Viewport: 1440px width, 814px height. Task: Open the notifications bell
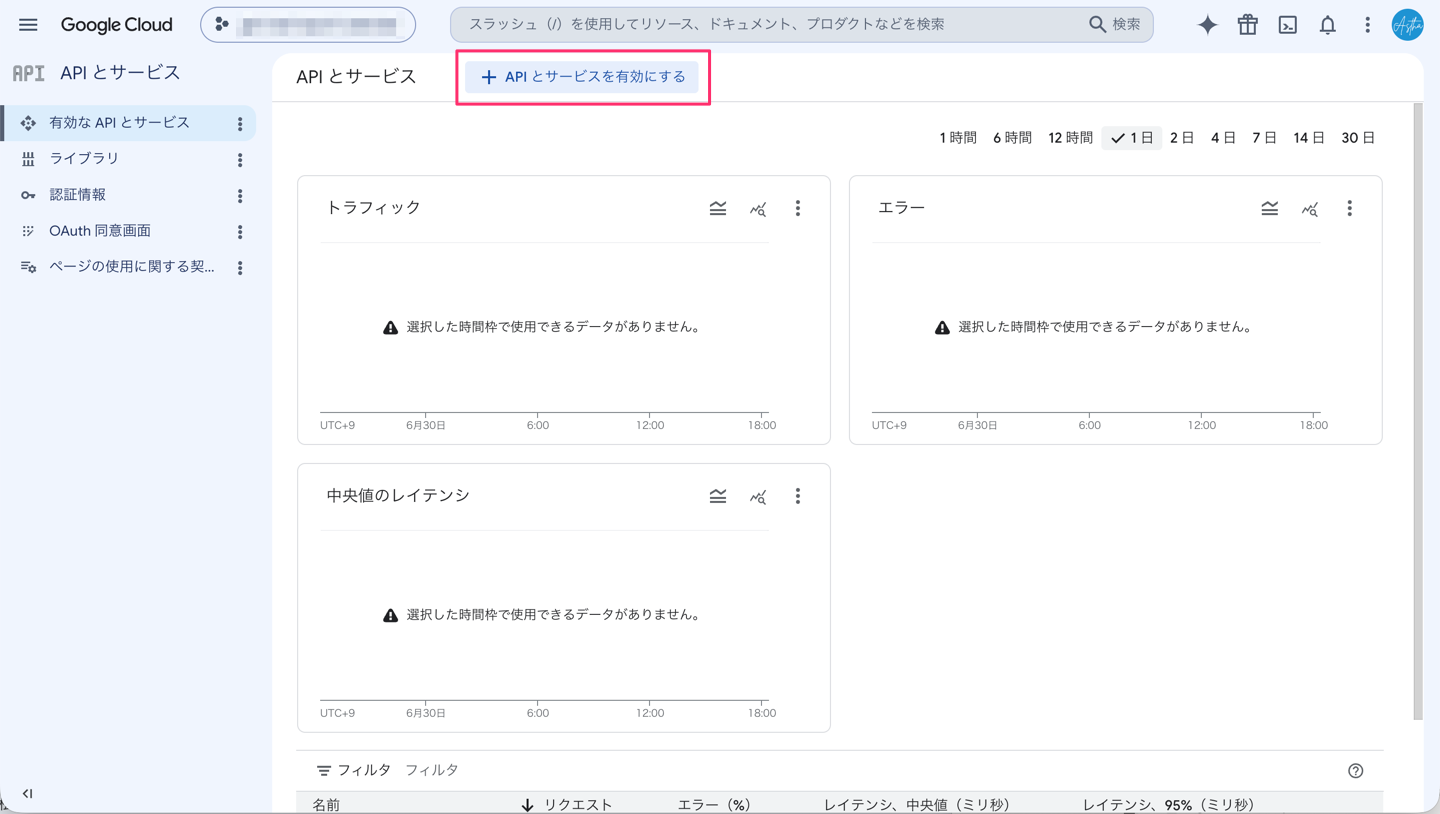click(1328, 25)
